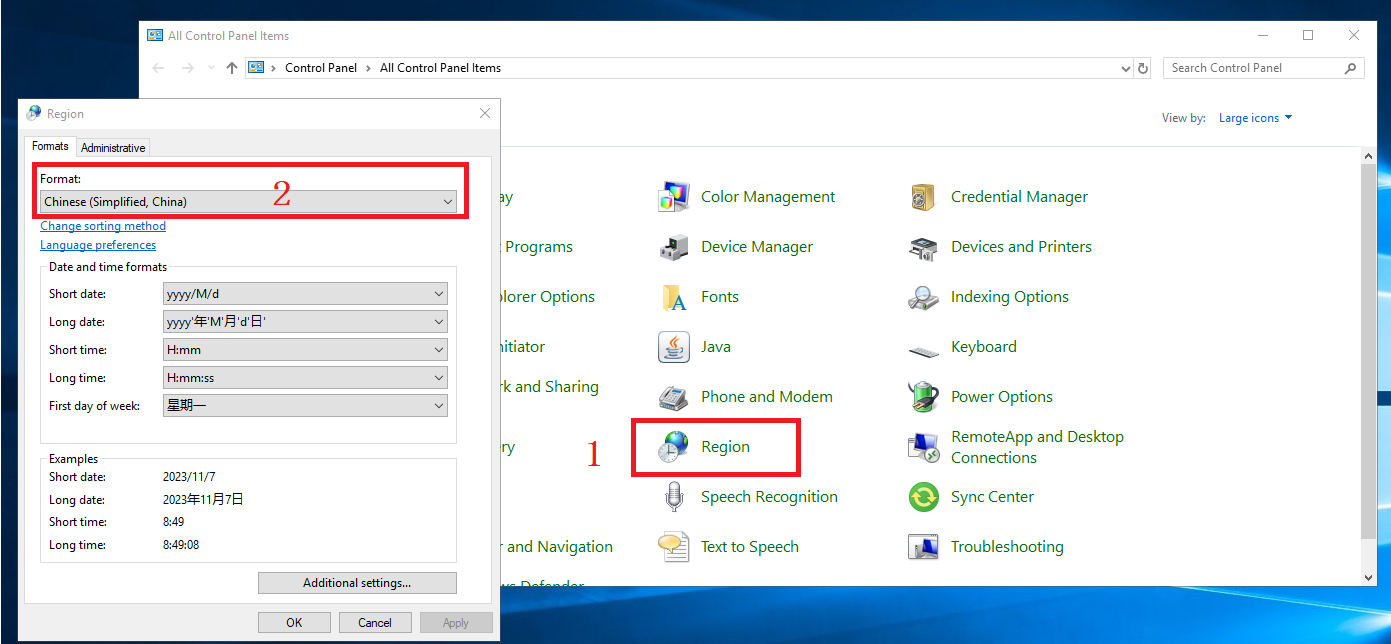Image resolution: width=1391 pixels, height=644 pixels.
Task: Click the Device Manager label
Action: [757, 247]
